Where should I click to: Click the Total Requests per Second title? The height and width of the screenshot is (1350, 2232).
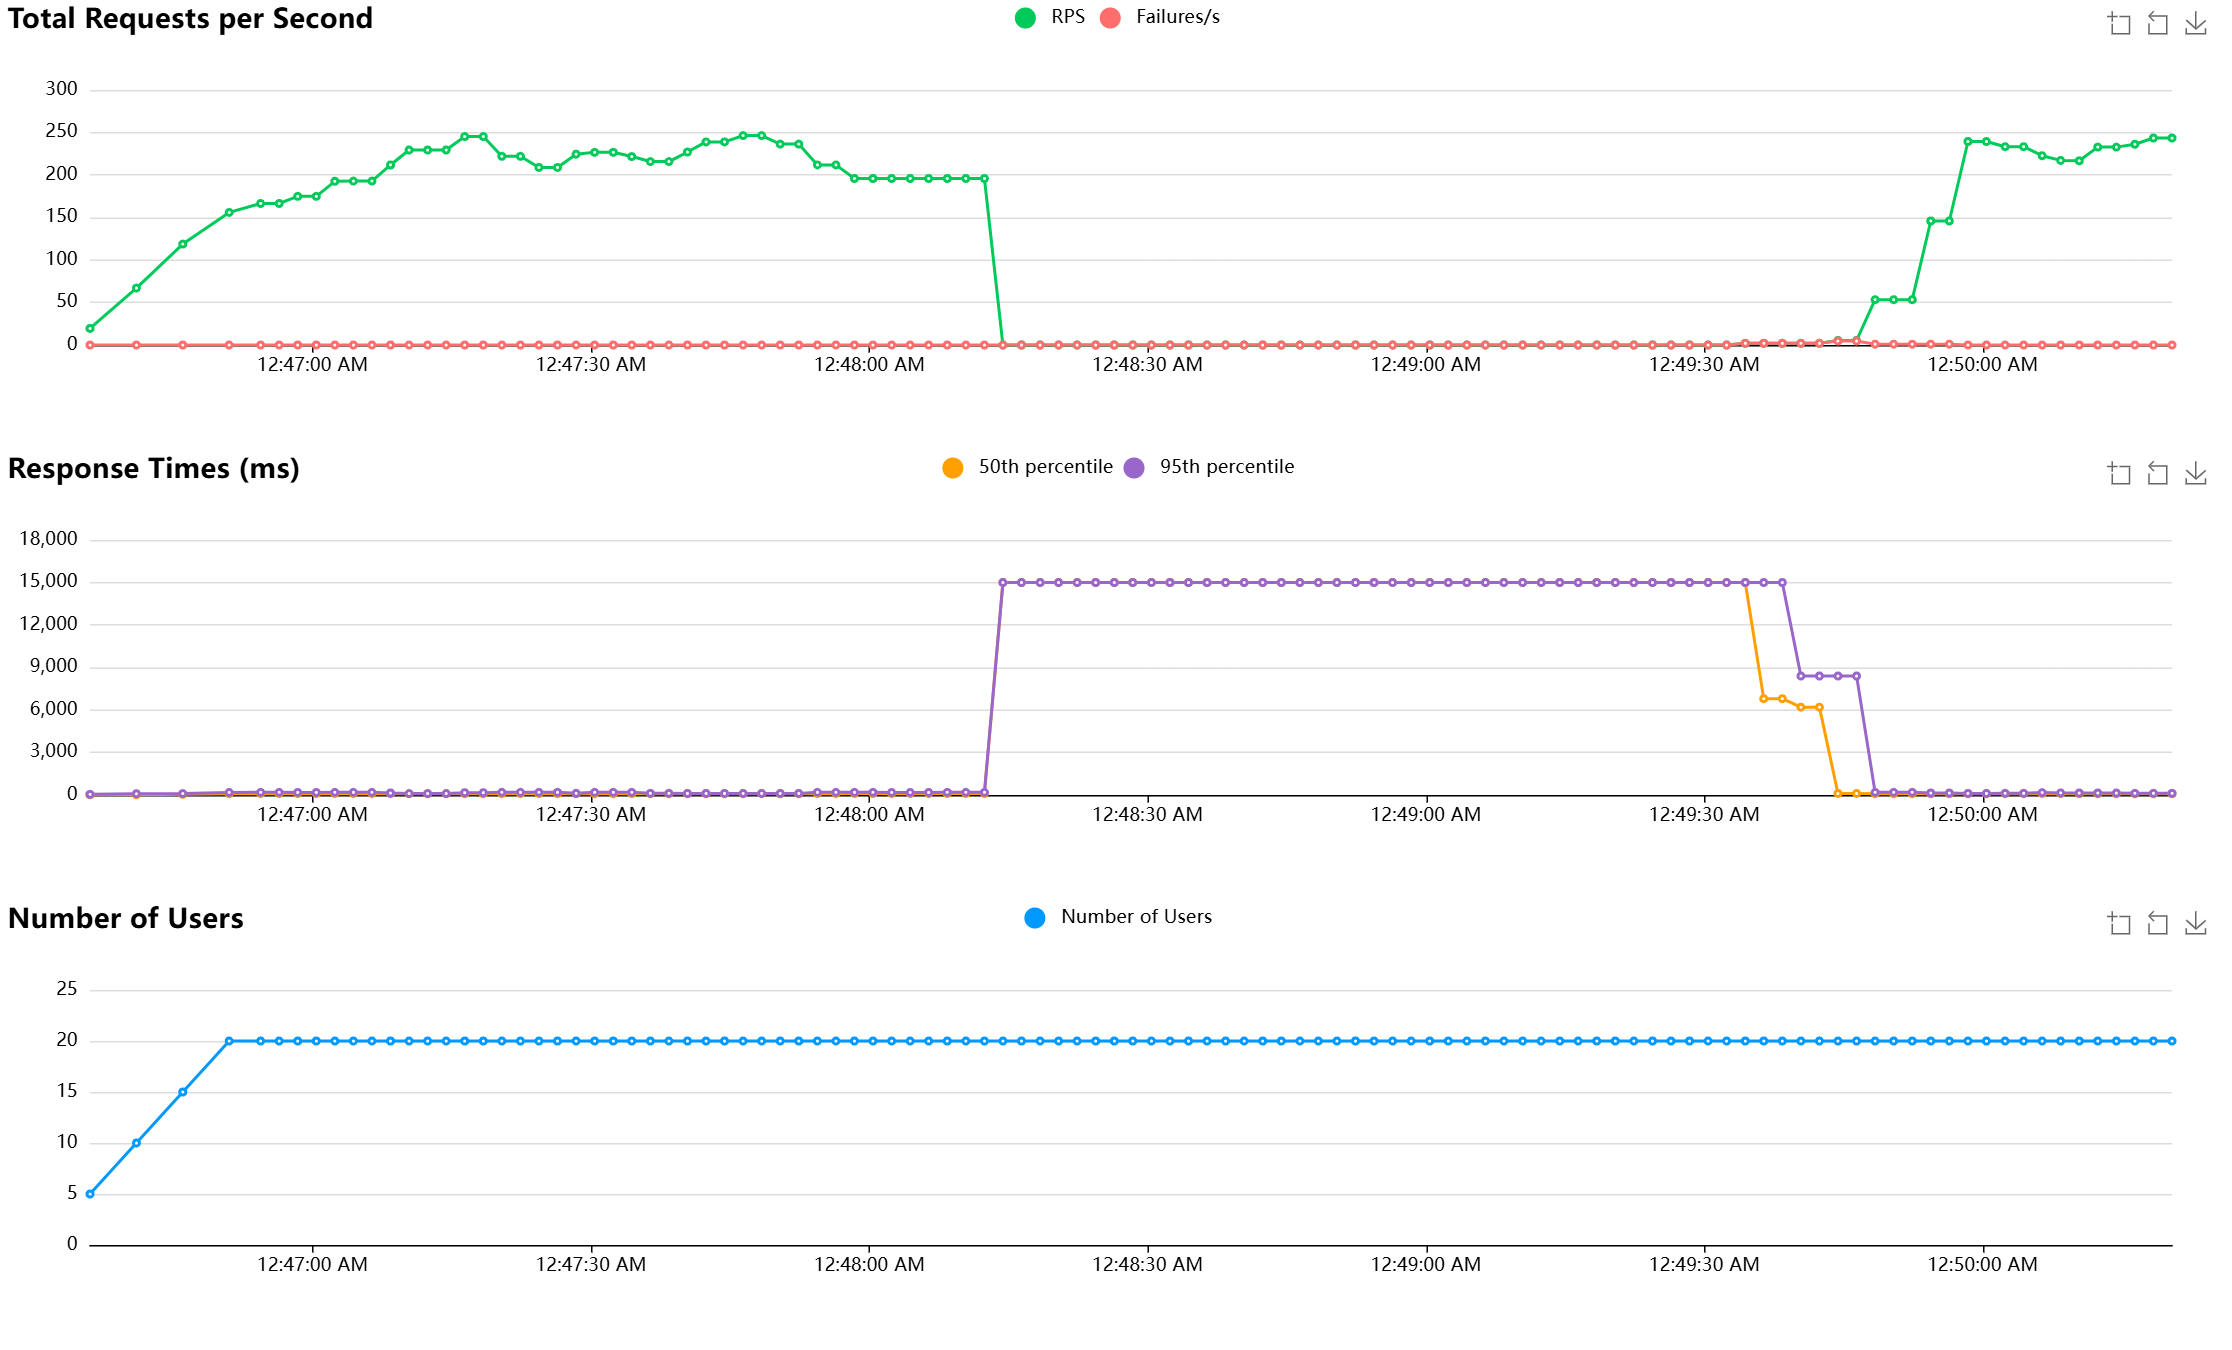click(x=190, y=19)
